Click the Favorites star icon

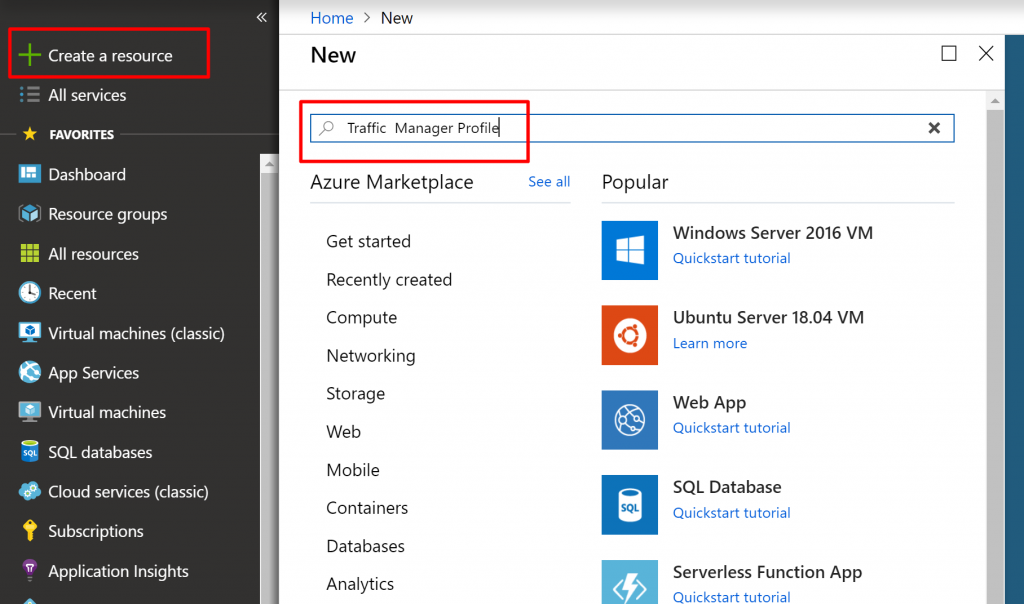point(29,134)
